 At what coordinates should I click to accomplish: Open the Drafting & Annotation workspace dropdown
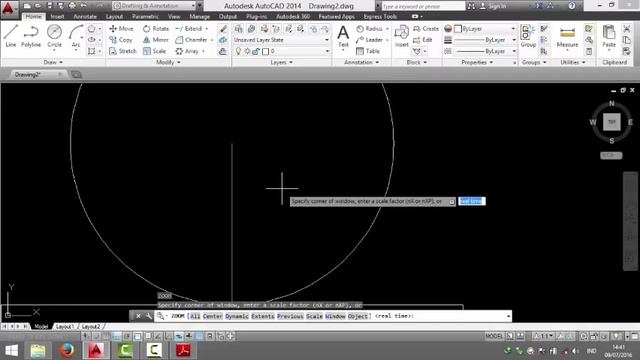153,6
